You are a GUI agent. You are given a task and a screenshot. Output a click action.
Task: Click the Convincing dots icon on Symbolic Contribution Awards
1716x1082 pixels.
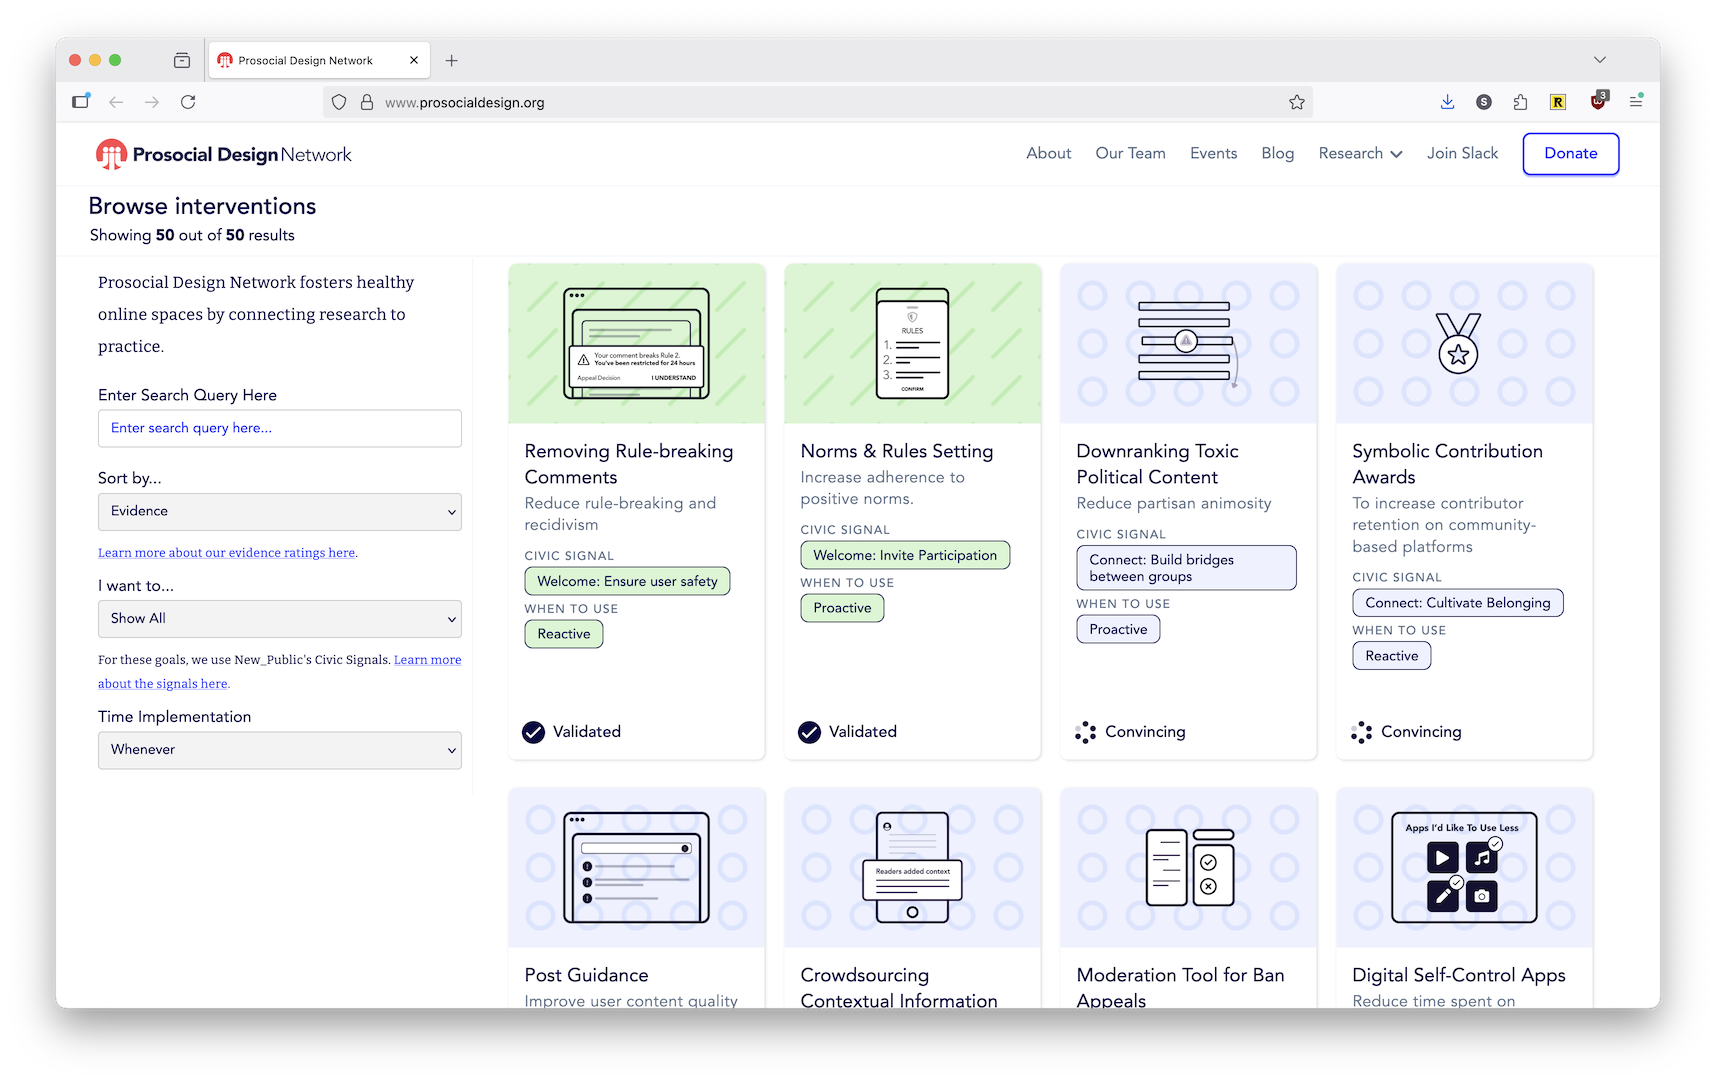pos(1360,732)
